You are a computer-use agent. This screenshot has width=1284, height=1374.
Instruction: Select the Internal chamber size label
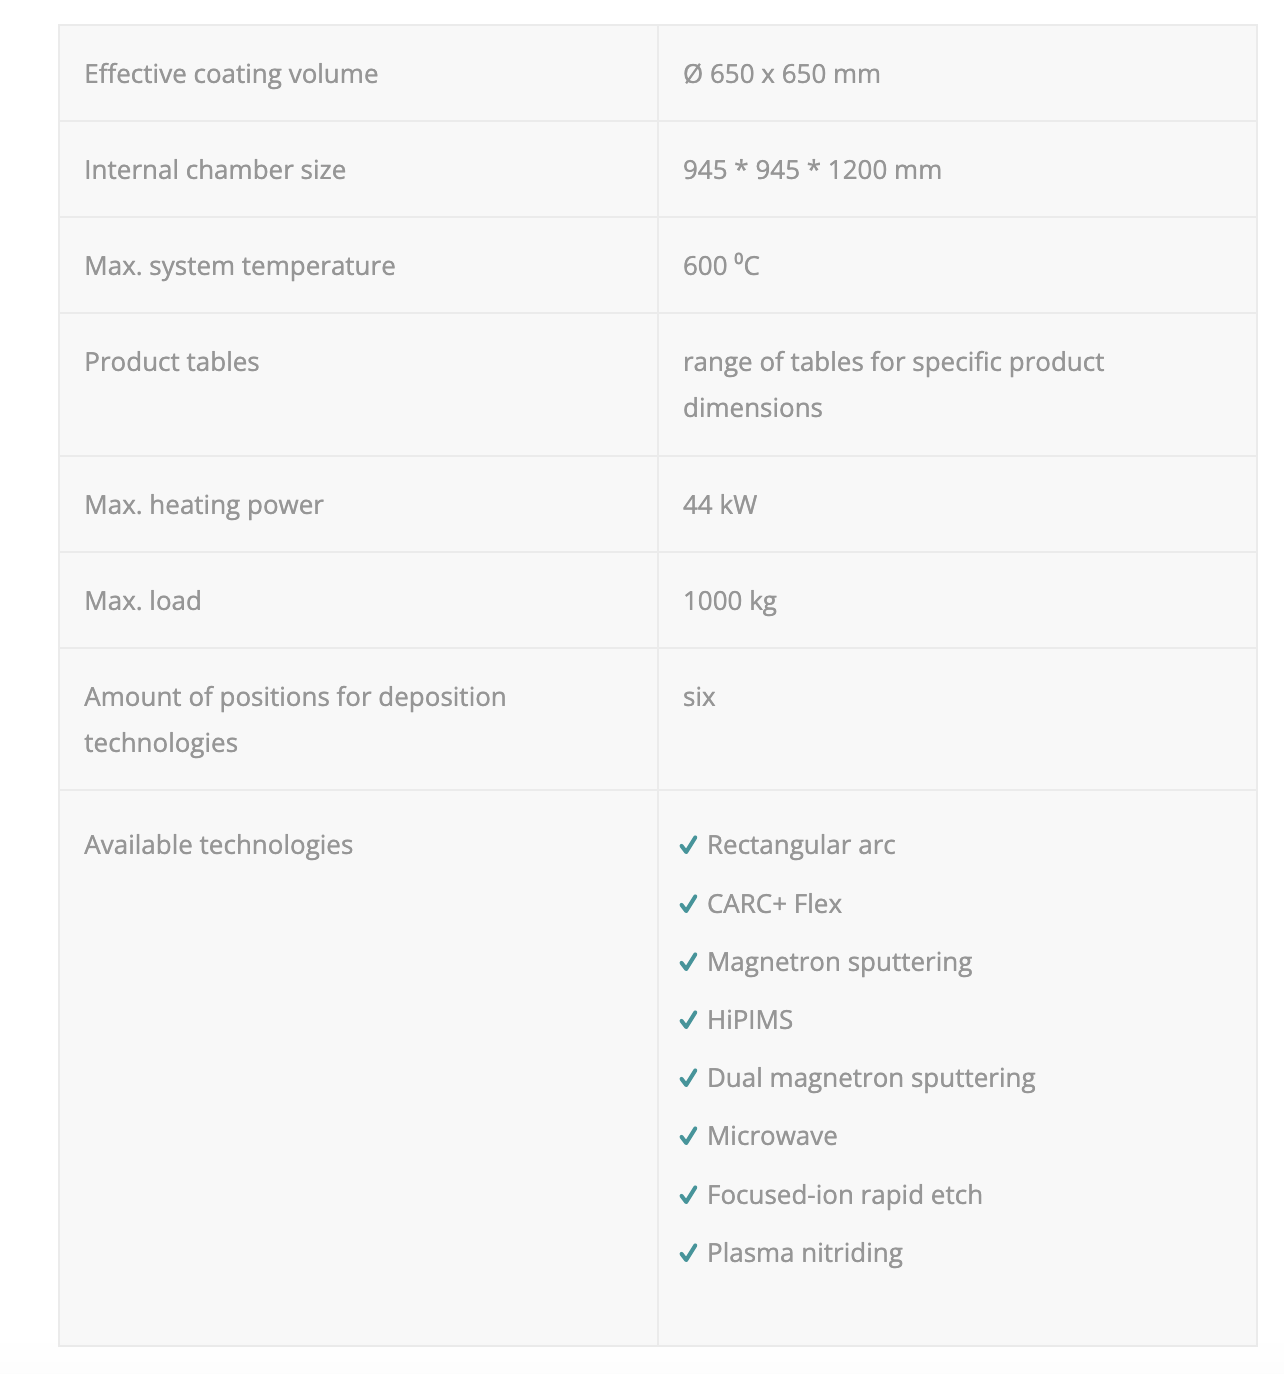(x=215, y=170)
